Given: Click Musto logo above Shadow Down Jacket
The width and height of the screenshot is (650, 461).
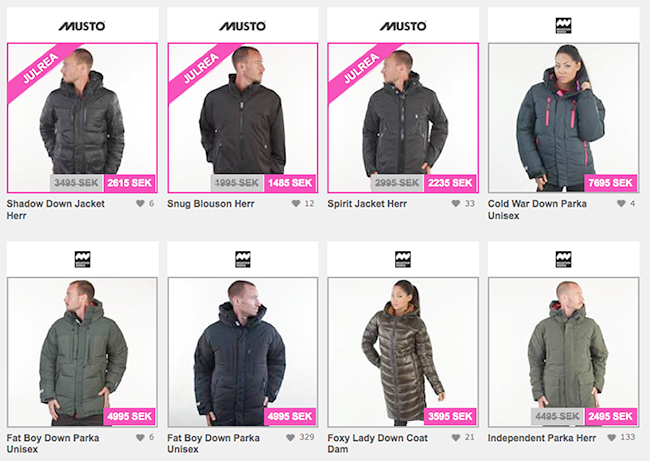Looking at the screenshot, I should (x=82, y=26).
